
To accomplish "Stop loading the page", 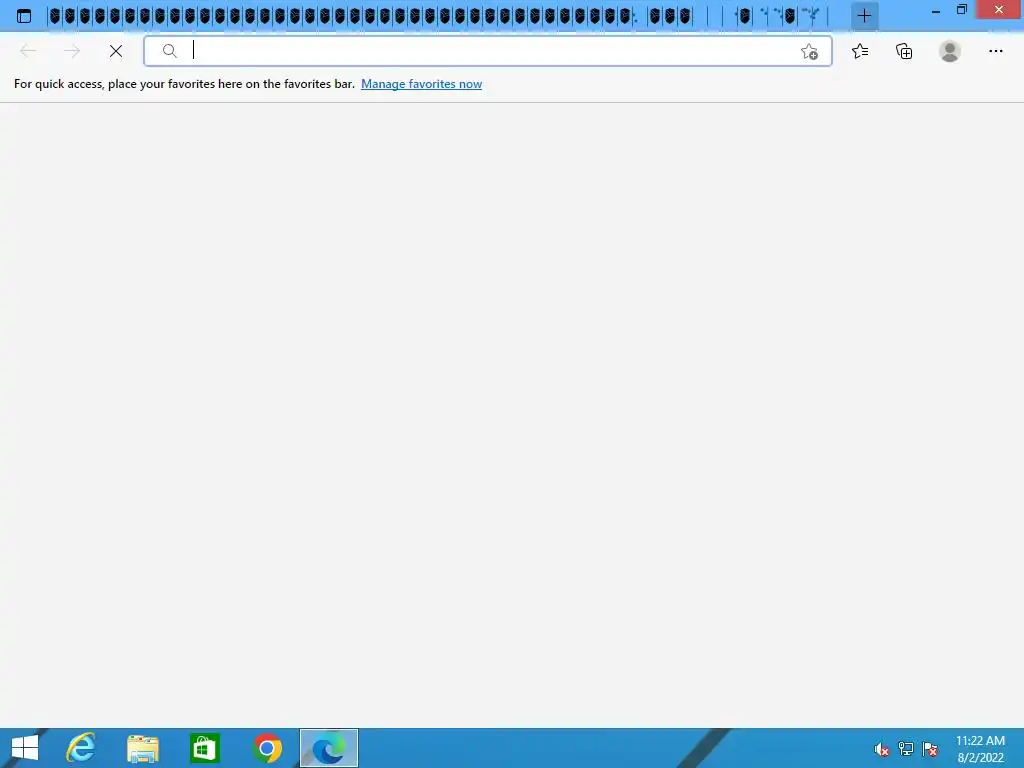I will coord(116,51).
